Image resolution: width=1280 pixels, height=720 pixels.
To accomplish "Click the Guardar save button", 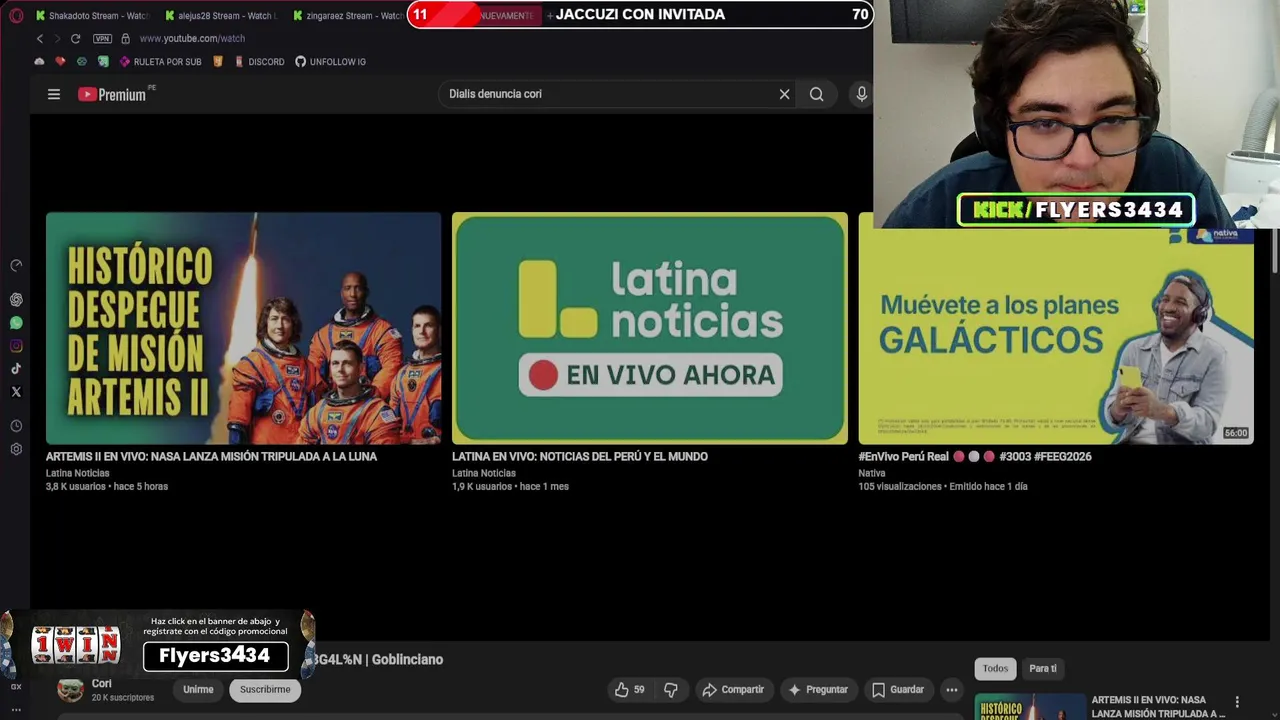I will (x=898, y=689).
